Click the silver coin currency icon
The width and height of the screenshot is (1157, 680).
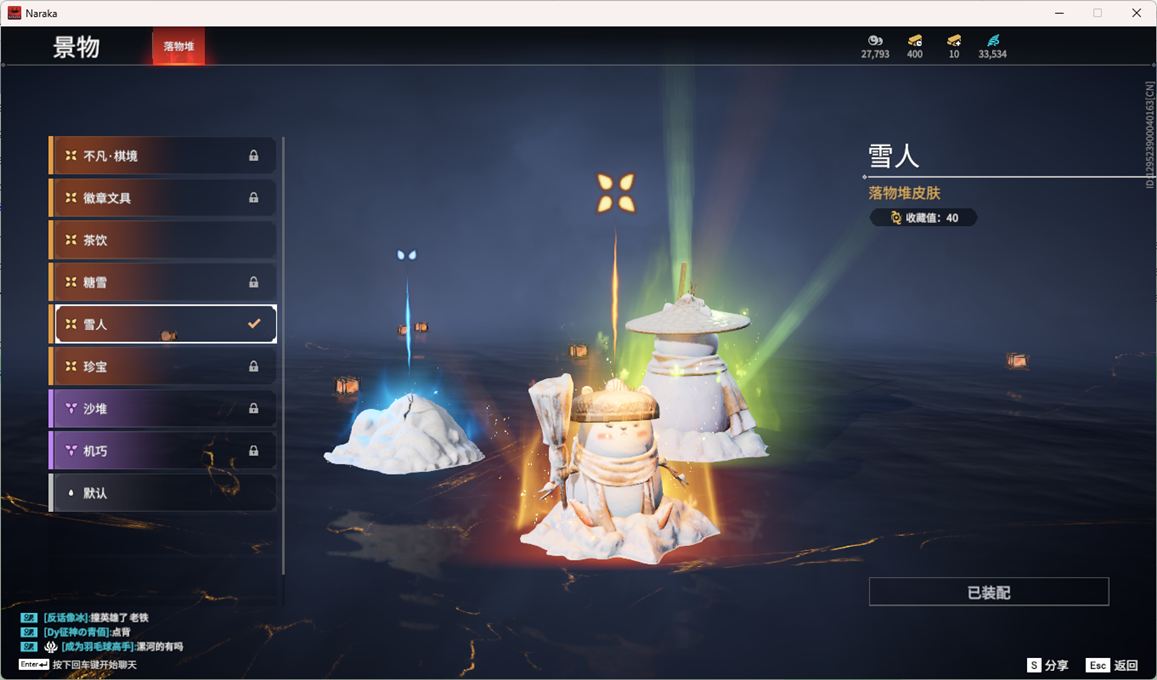tap(875, 40)
